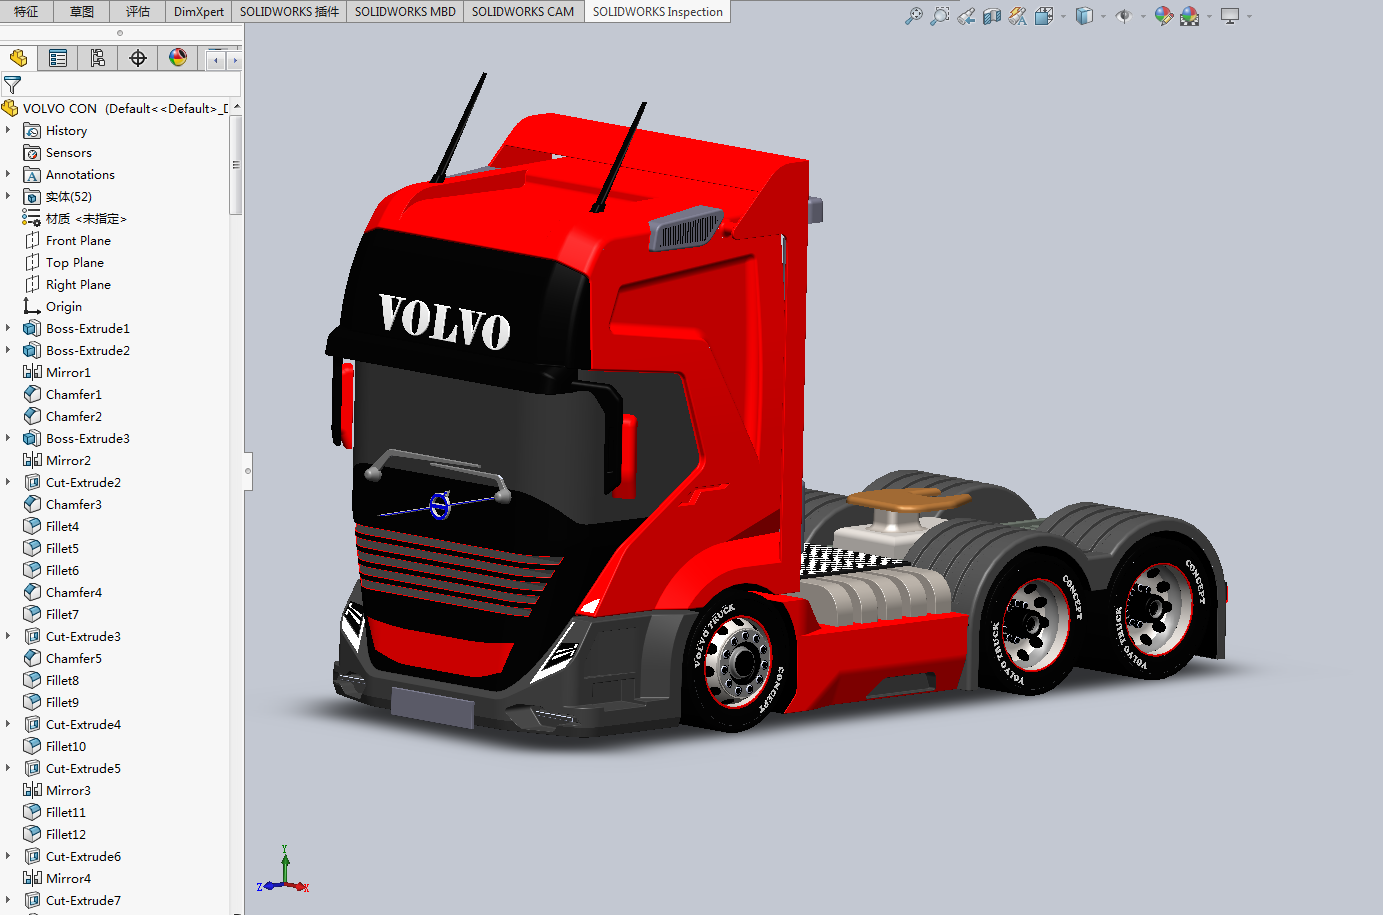Open the DimXpert tab

coord(199,12)
